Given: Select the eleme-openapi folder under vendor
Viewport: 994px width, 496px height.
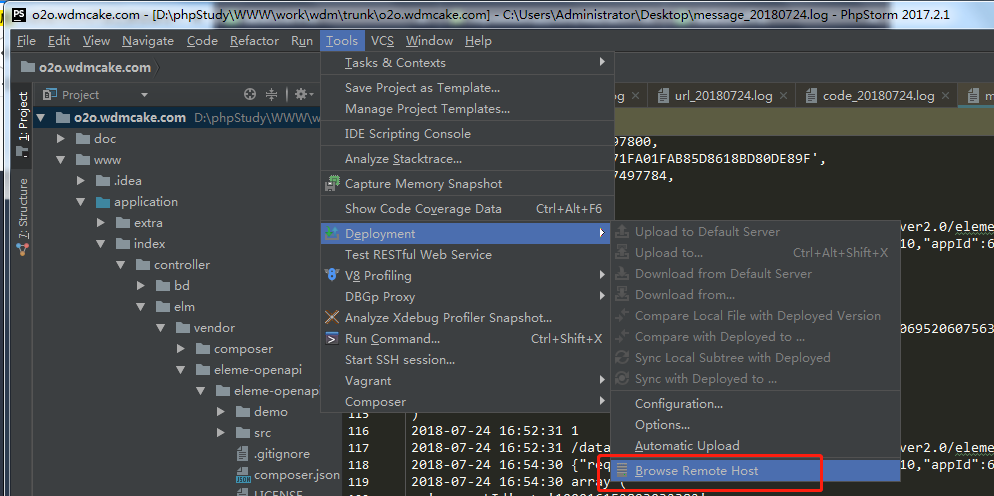Looking at the screenshot, I should pos(257,370).
